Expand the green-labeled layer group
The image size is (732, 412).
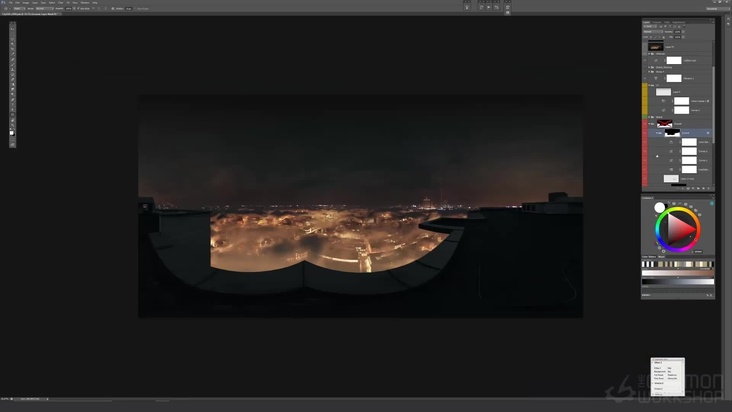[649, 117]
